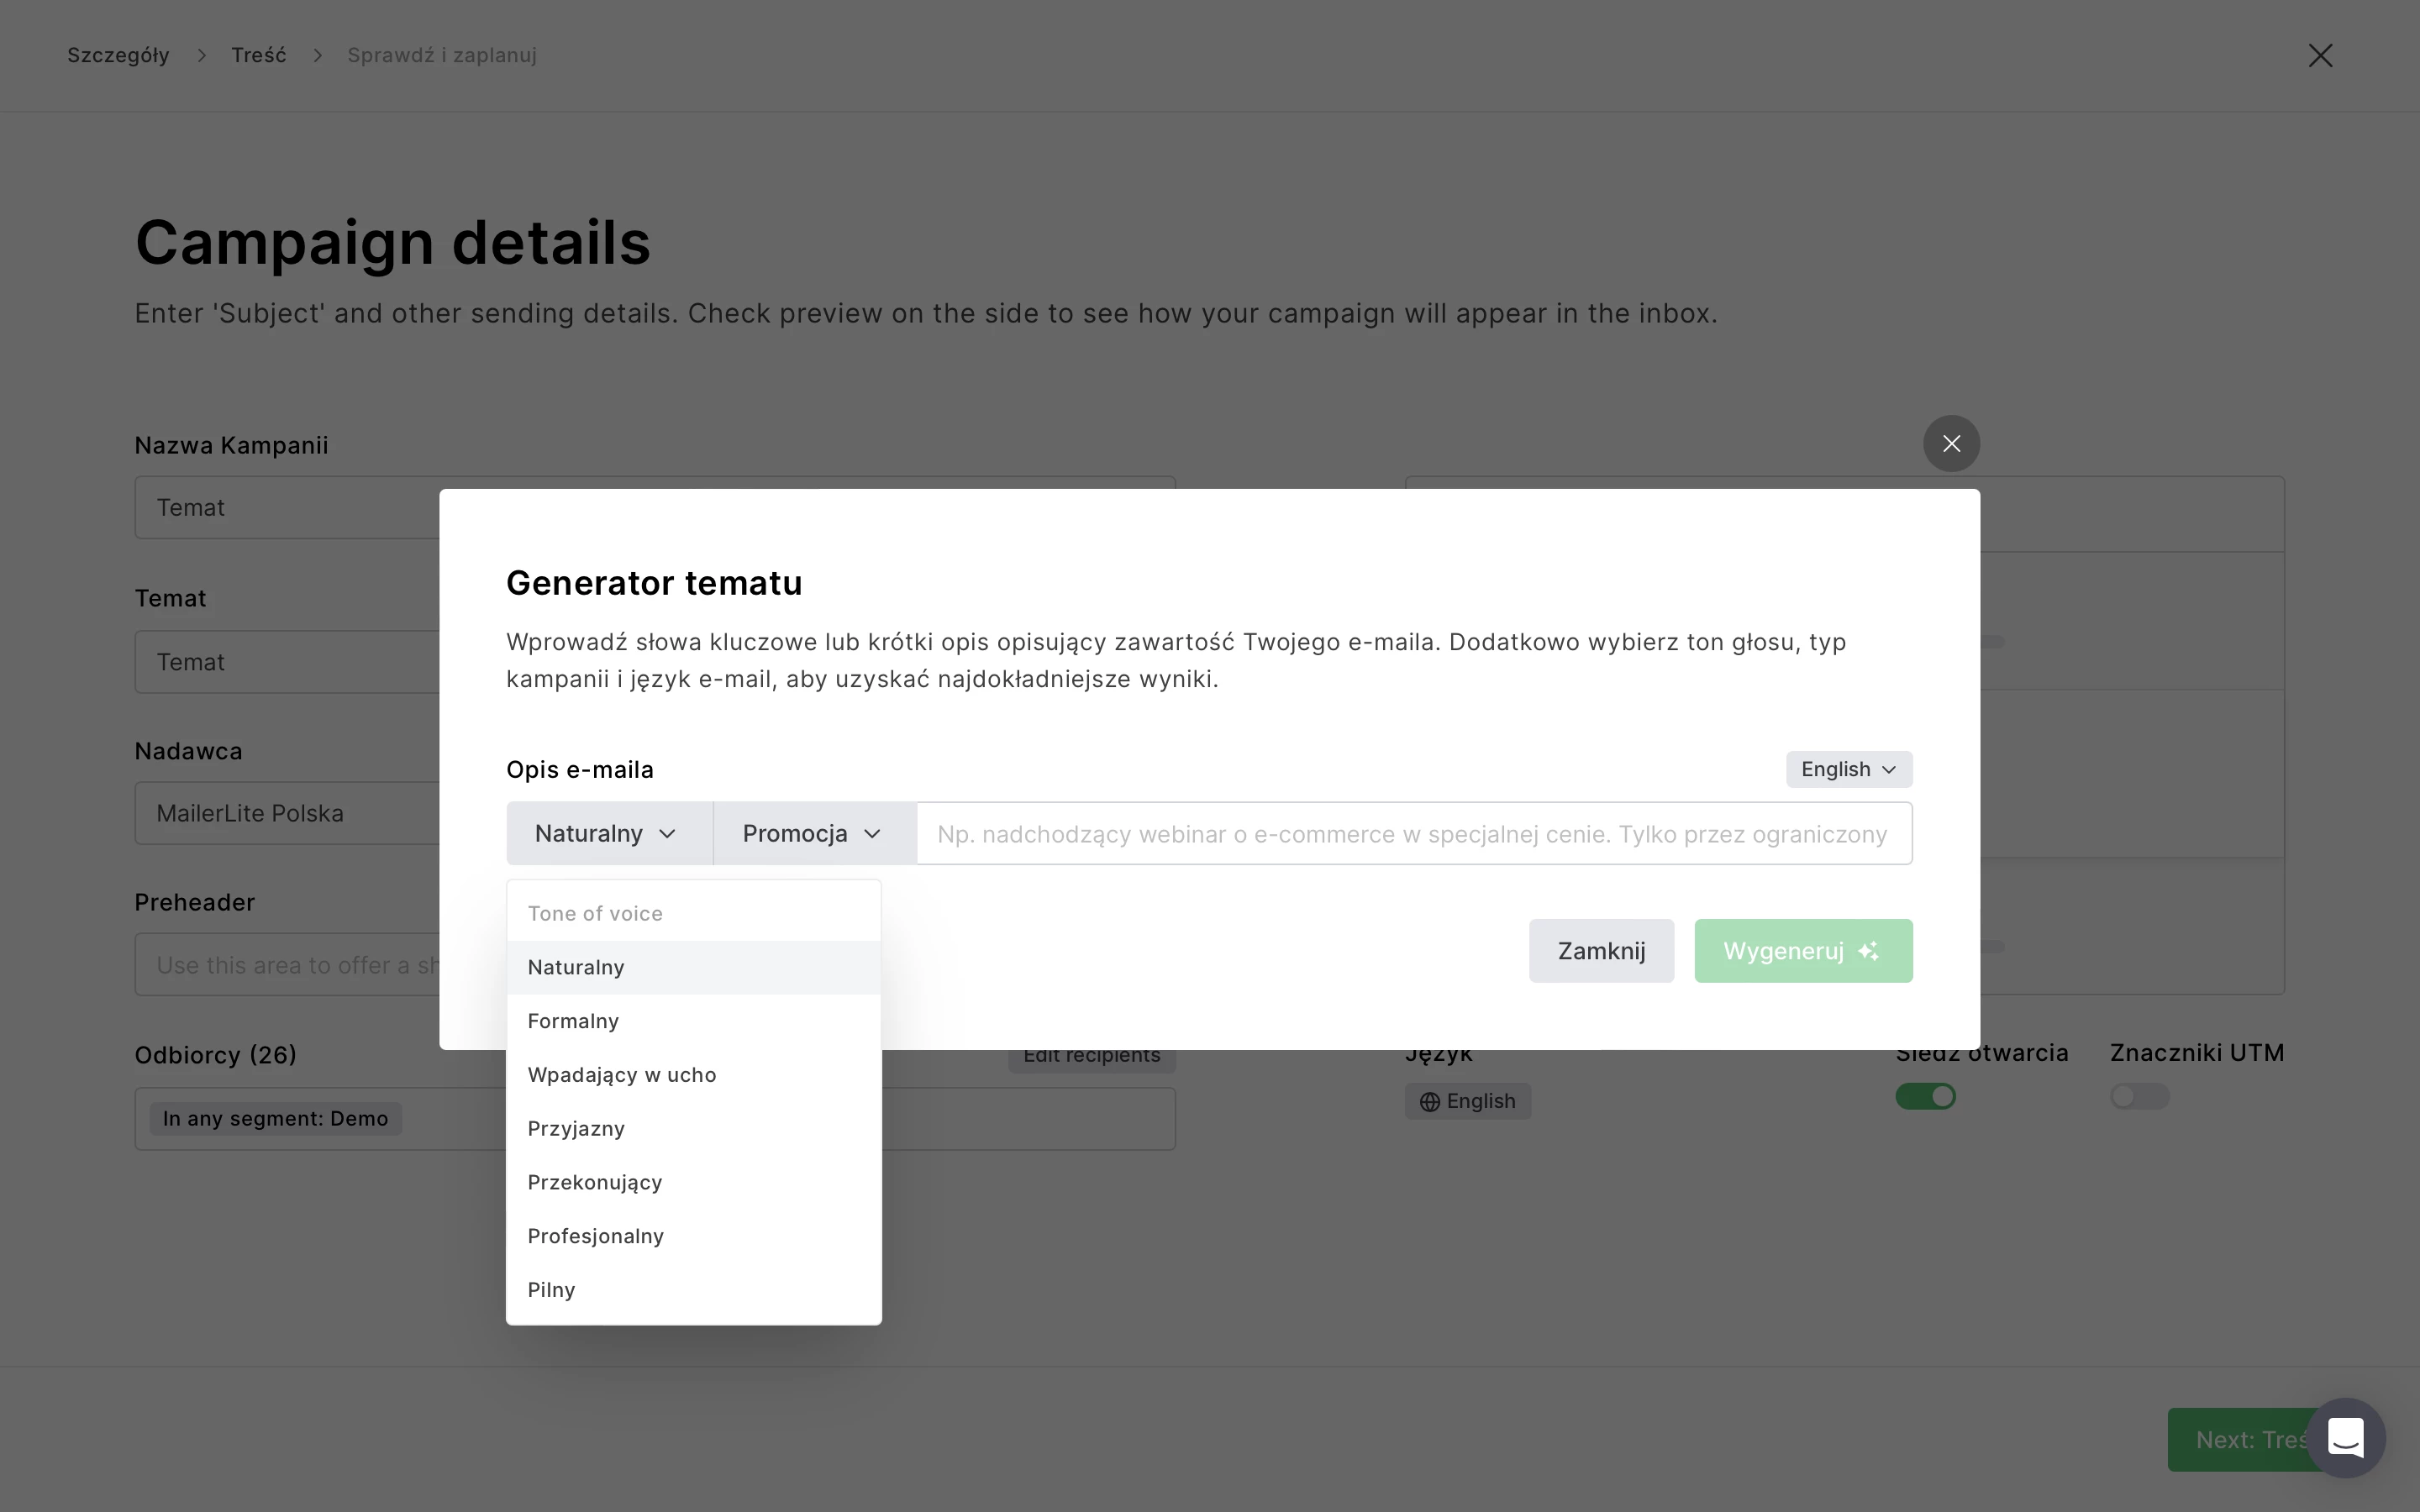Open the English language selector in modal
2420x1512 pixels.
coord(1848,769)
